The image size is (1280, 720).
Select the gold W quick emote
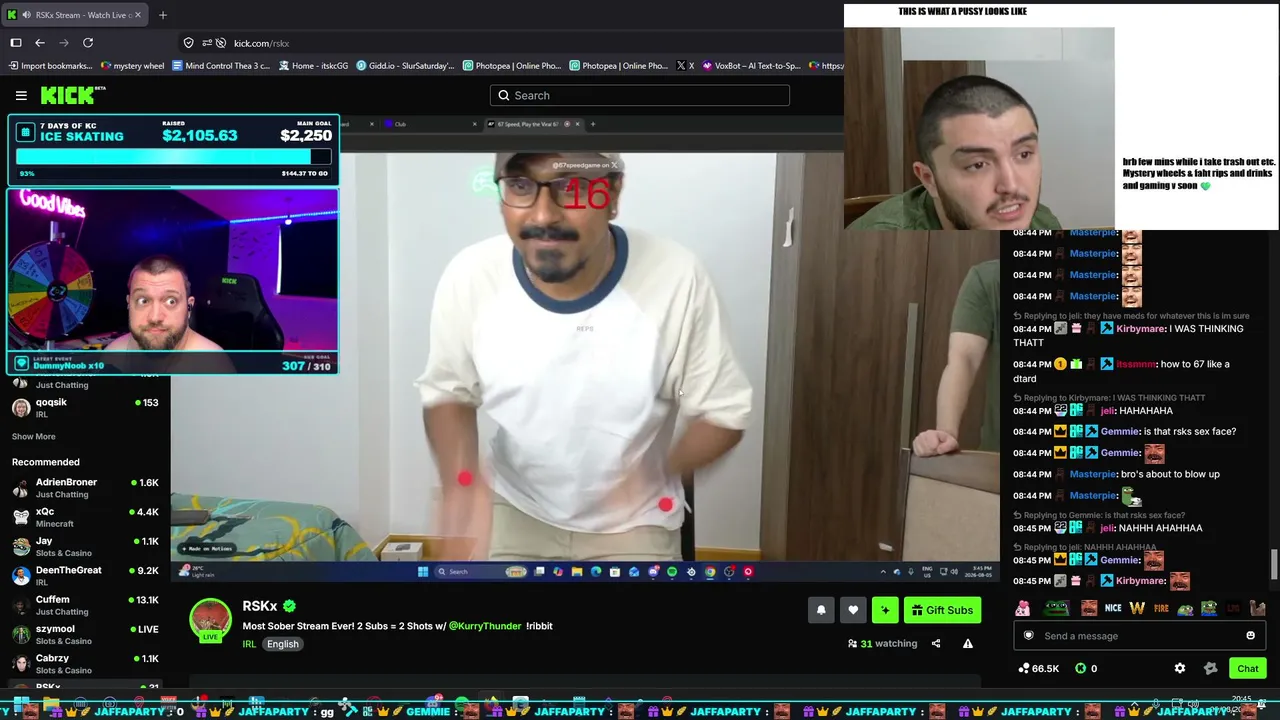[x=1137, y=608]
